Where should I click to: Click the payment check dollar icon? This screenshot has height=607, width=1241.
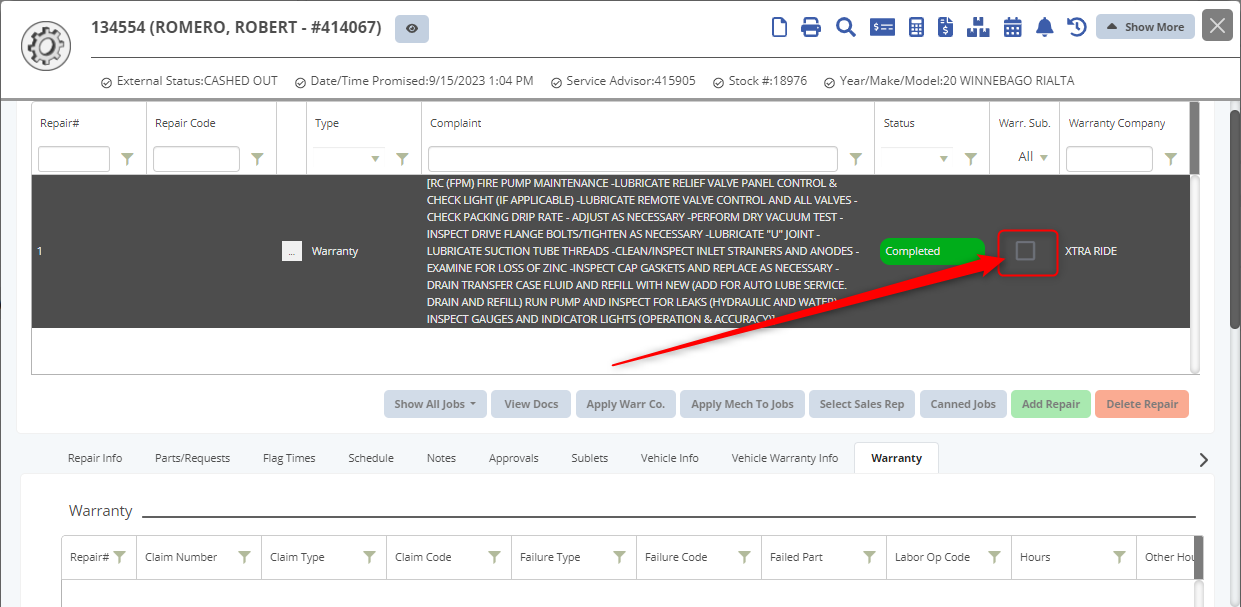pos(882,27)
